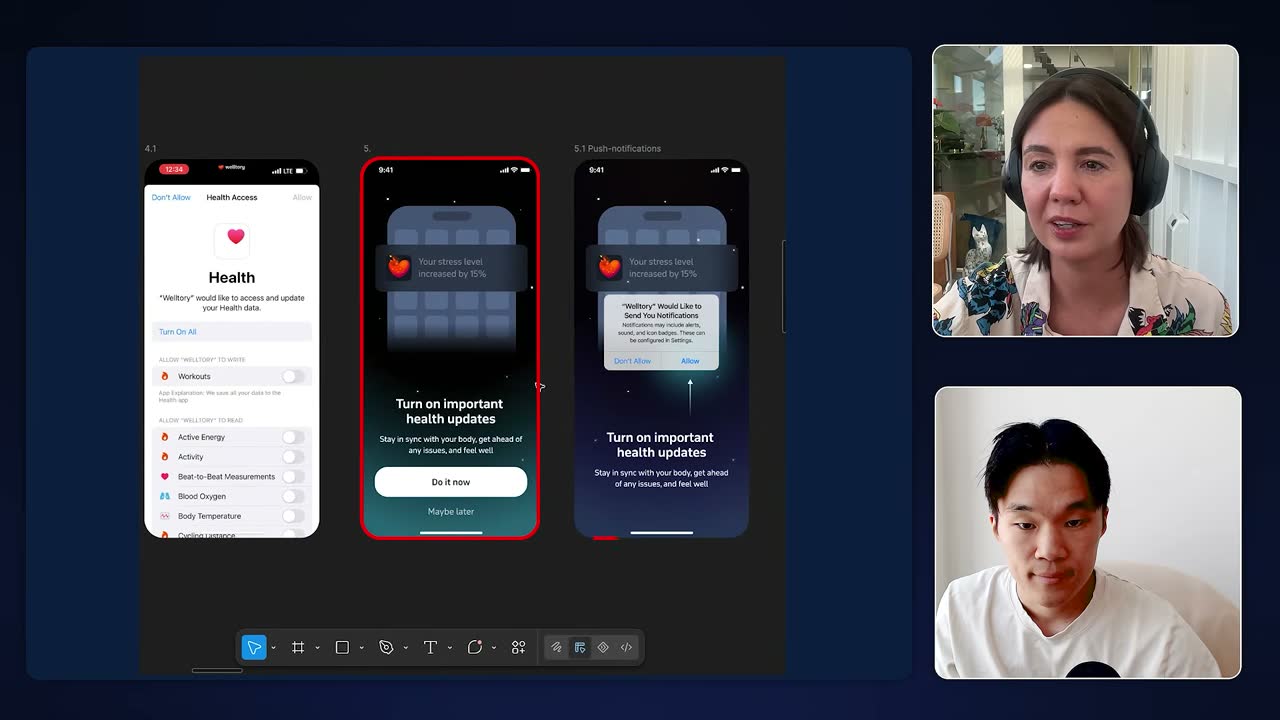Click the stress level notification banner in frame 5
This screenshot has width=1280, height=720.
tap(451, 268)
